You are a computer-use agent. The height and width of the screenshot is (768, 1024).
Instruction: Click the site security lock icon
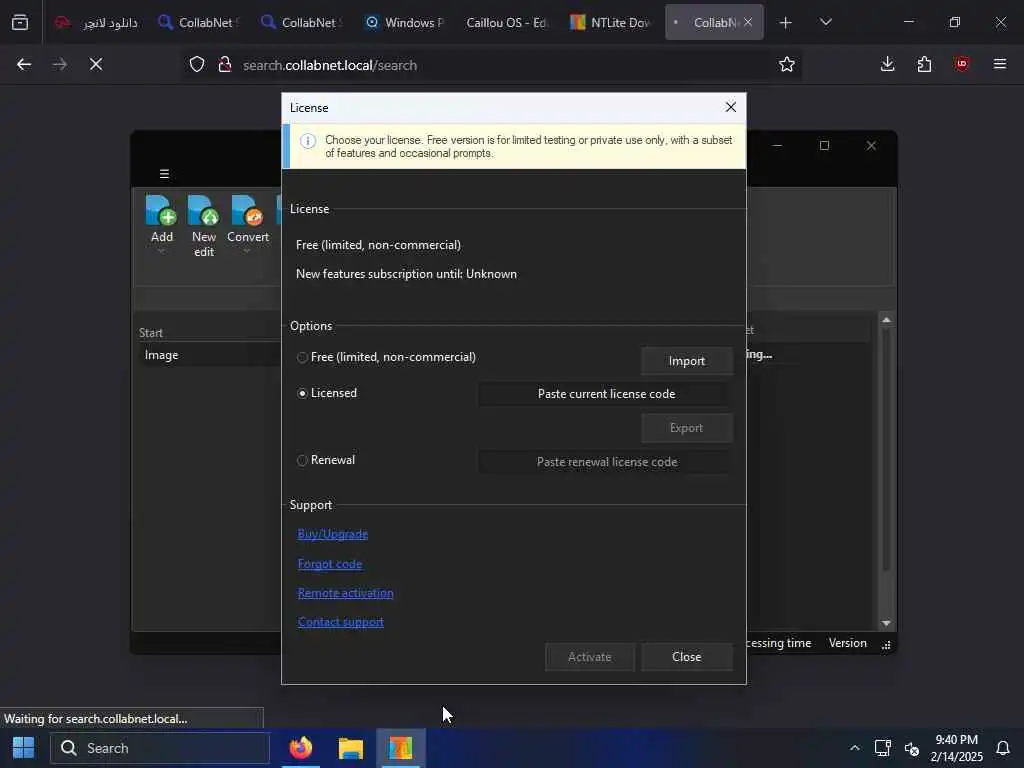pos(225,64)
